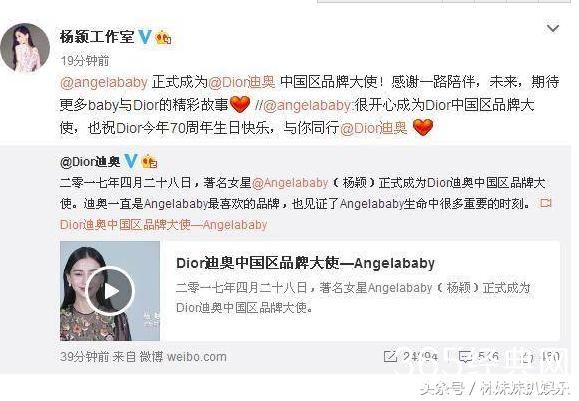Screen dimensions: 579x401
Task: Open @Angelababy mention in Dior's quoted post
Action: coord(290,183)
